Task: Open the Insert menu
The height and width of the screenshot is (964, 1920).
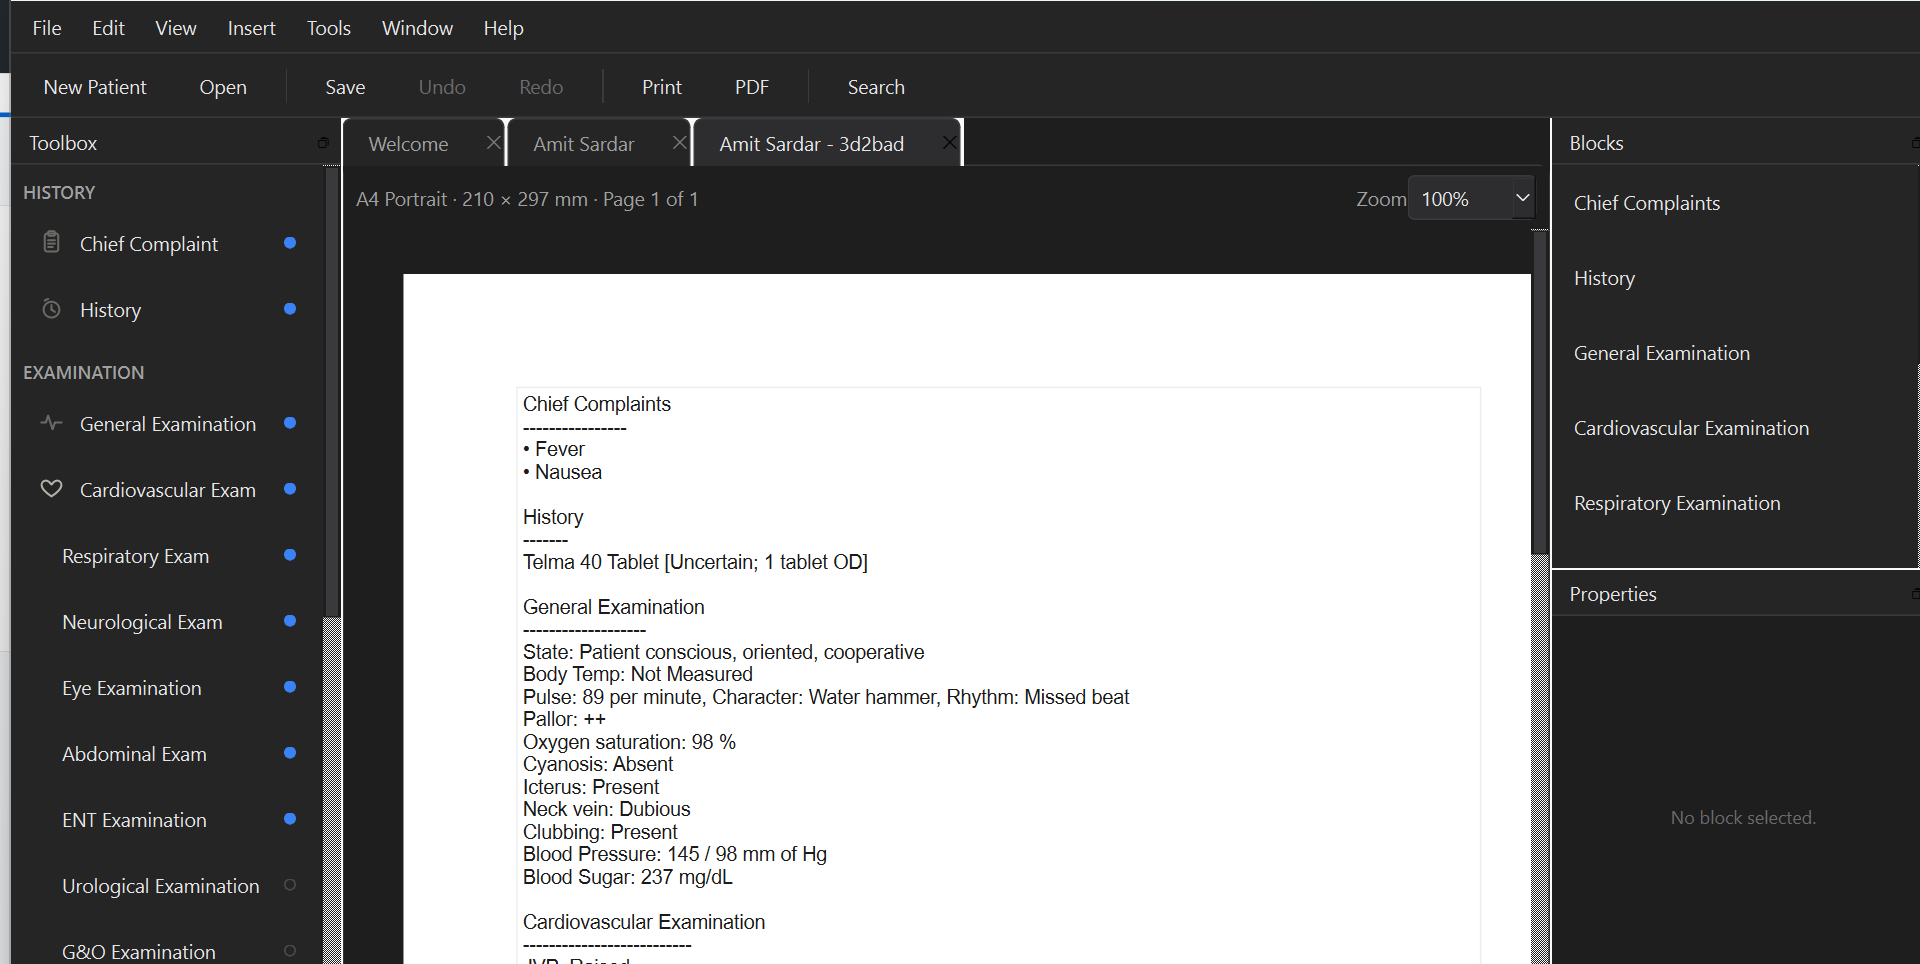Action: pos(251,28)
